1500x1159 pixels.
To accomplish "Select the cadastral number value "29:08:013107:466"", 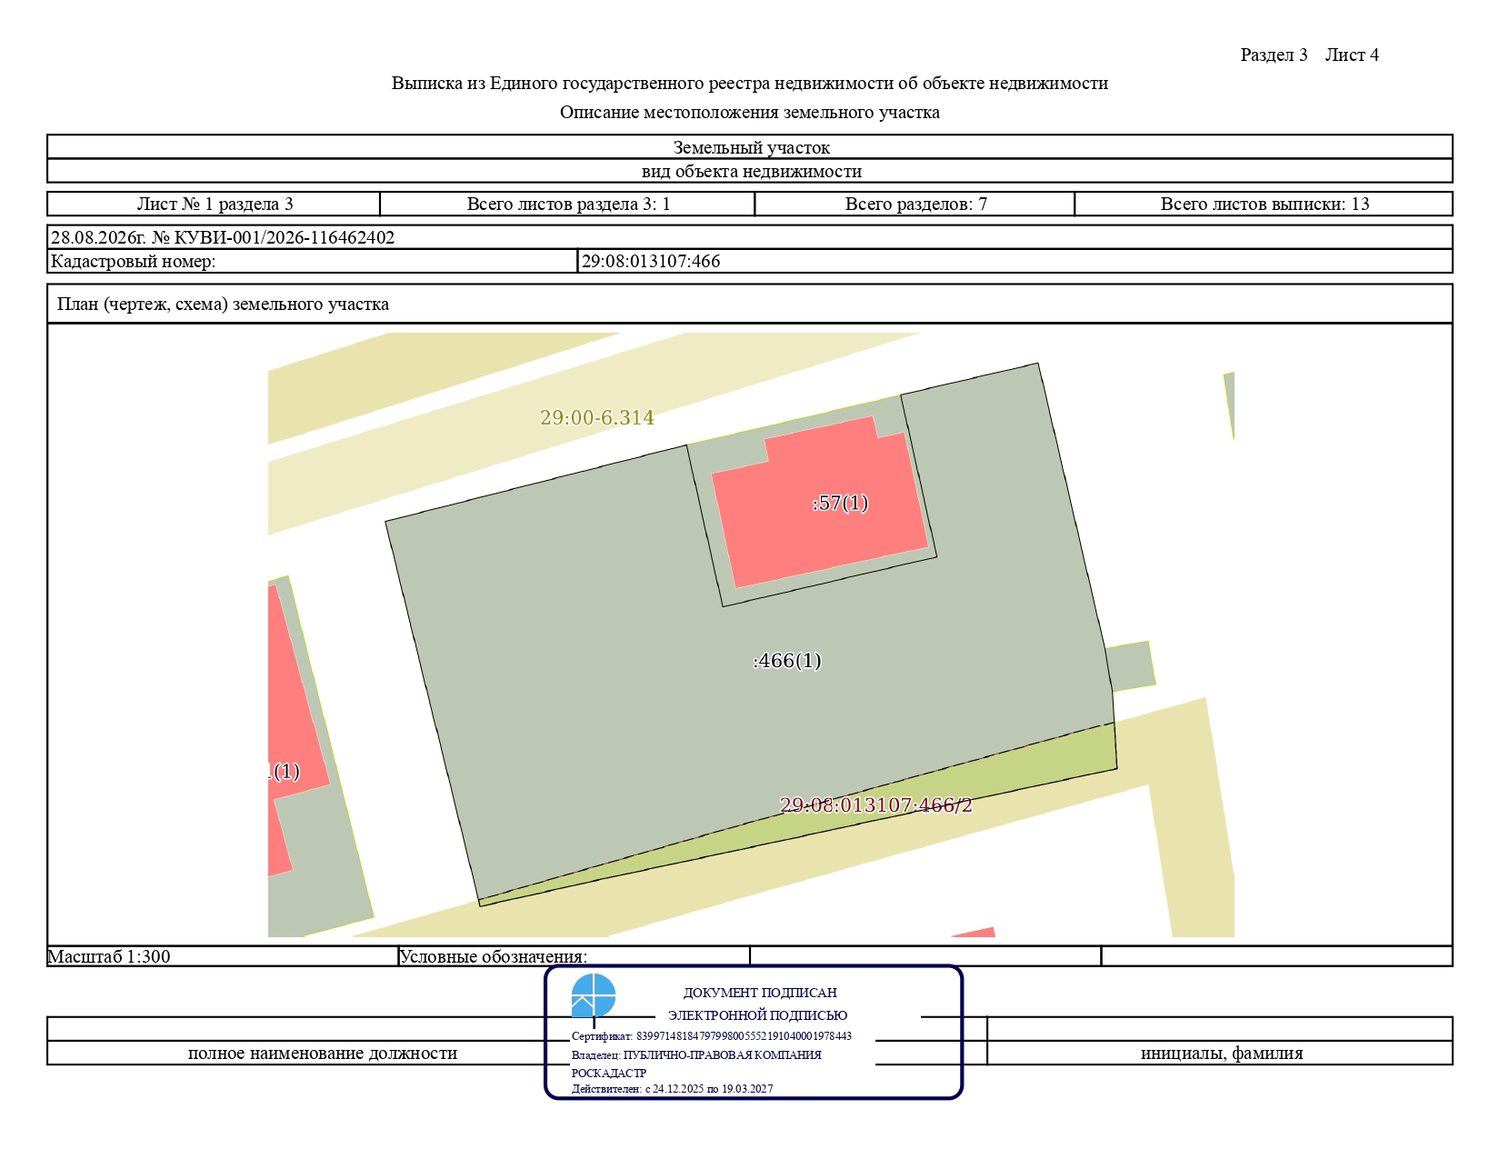I will [x=651, y=262].
